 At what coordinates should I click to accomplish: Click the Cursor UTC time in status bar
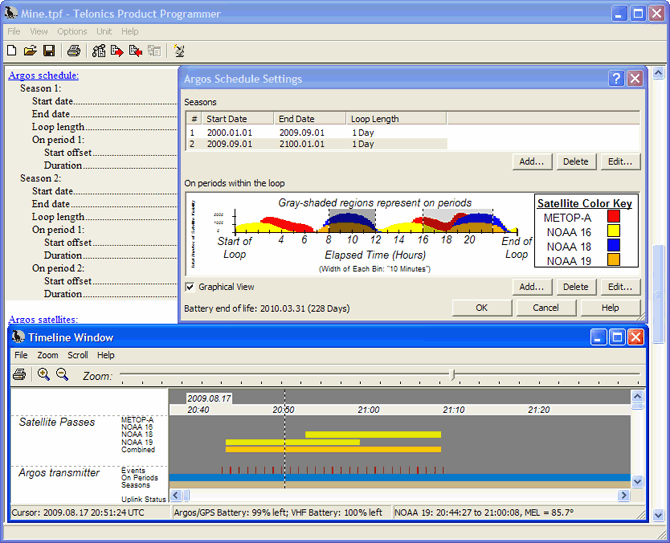(78, 512)
